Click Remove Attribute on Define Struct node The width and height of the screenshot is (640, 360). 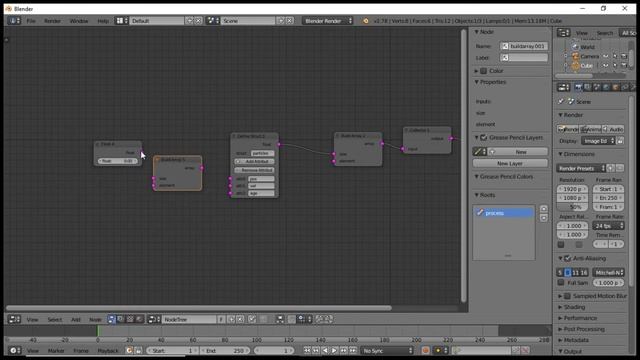[x=254, y=170]
